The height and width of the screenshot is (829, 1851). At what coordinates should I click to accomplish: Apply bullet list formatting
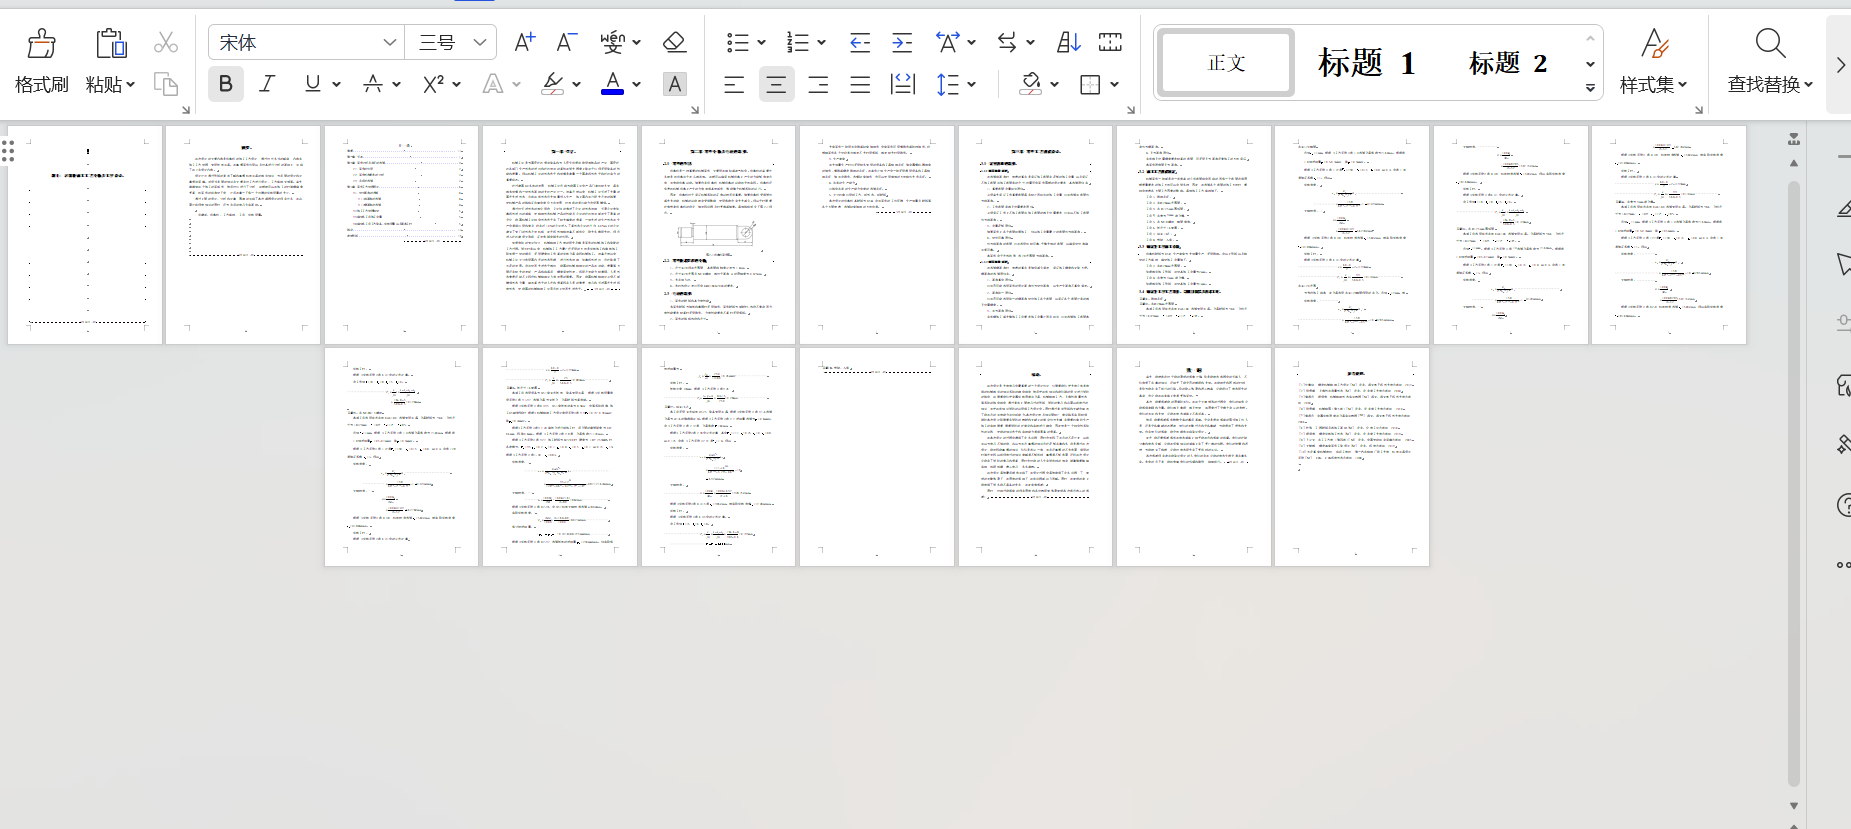738,42
